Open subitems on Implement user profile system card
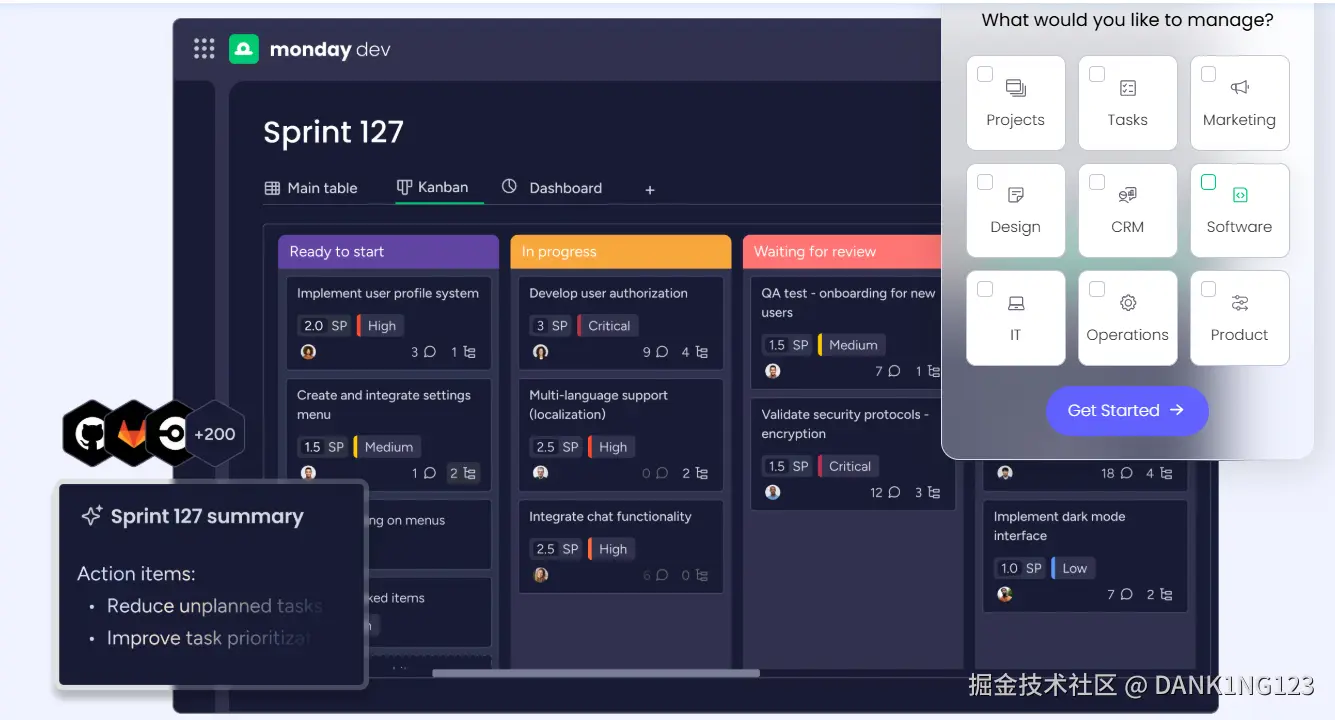The width and height of the screenshot is (1335, 720). tap(464, 352)
